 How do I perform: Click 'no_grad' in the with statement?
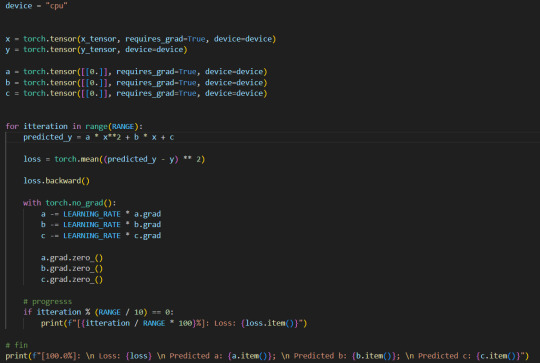pos(87,203)
